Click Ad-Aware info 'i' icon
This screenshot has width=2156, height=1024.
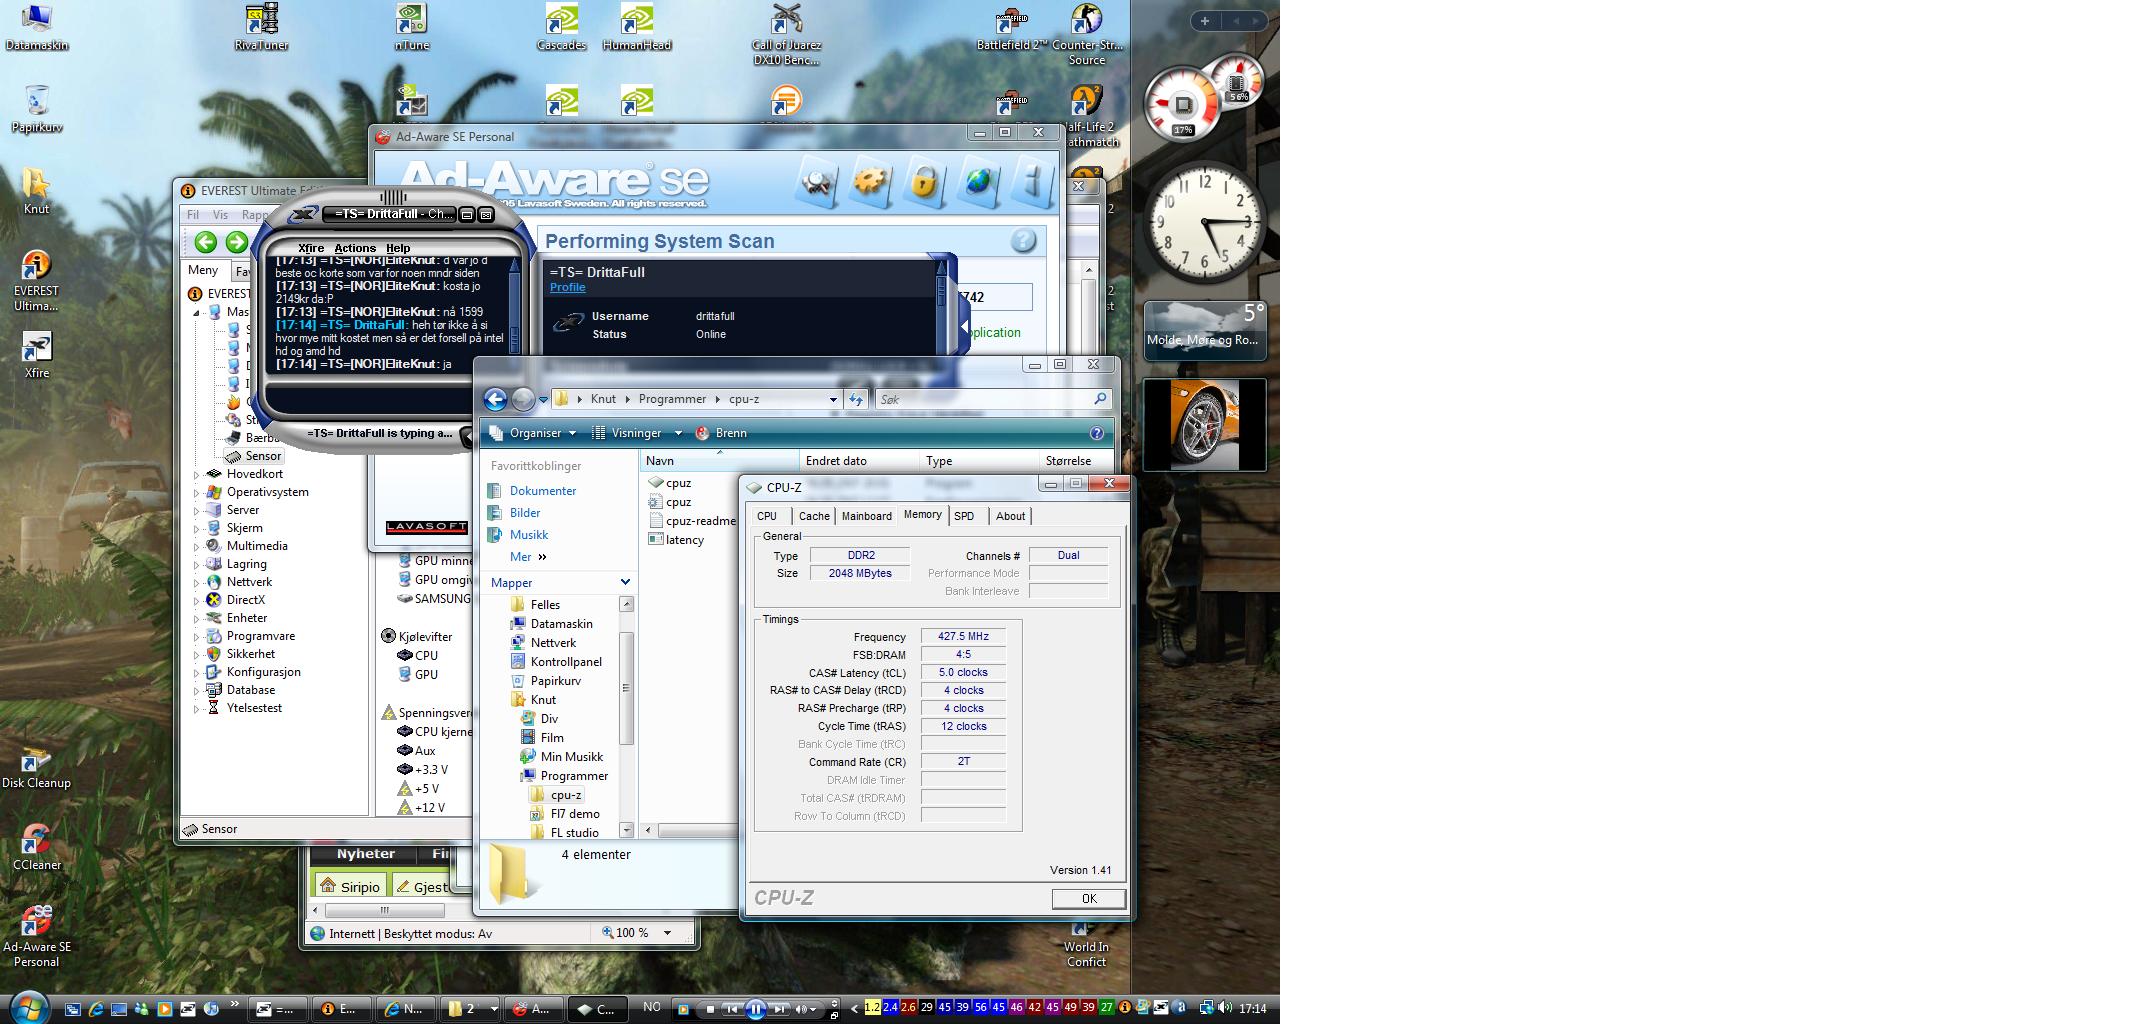coord(1033,183)
